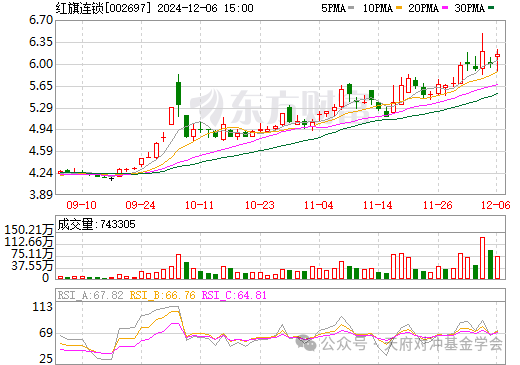Click the 20PMA magenta legend swatch
The width and height of the screenshot is (520, 365).
[x=445, y=7]
